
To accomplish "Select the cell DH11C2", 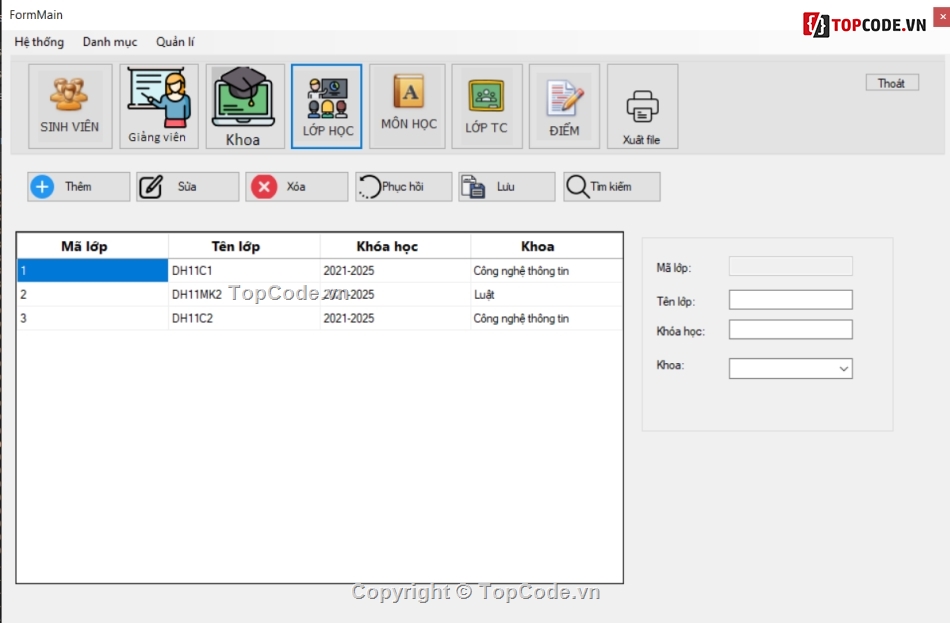I will coord(244,318).
